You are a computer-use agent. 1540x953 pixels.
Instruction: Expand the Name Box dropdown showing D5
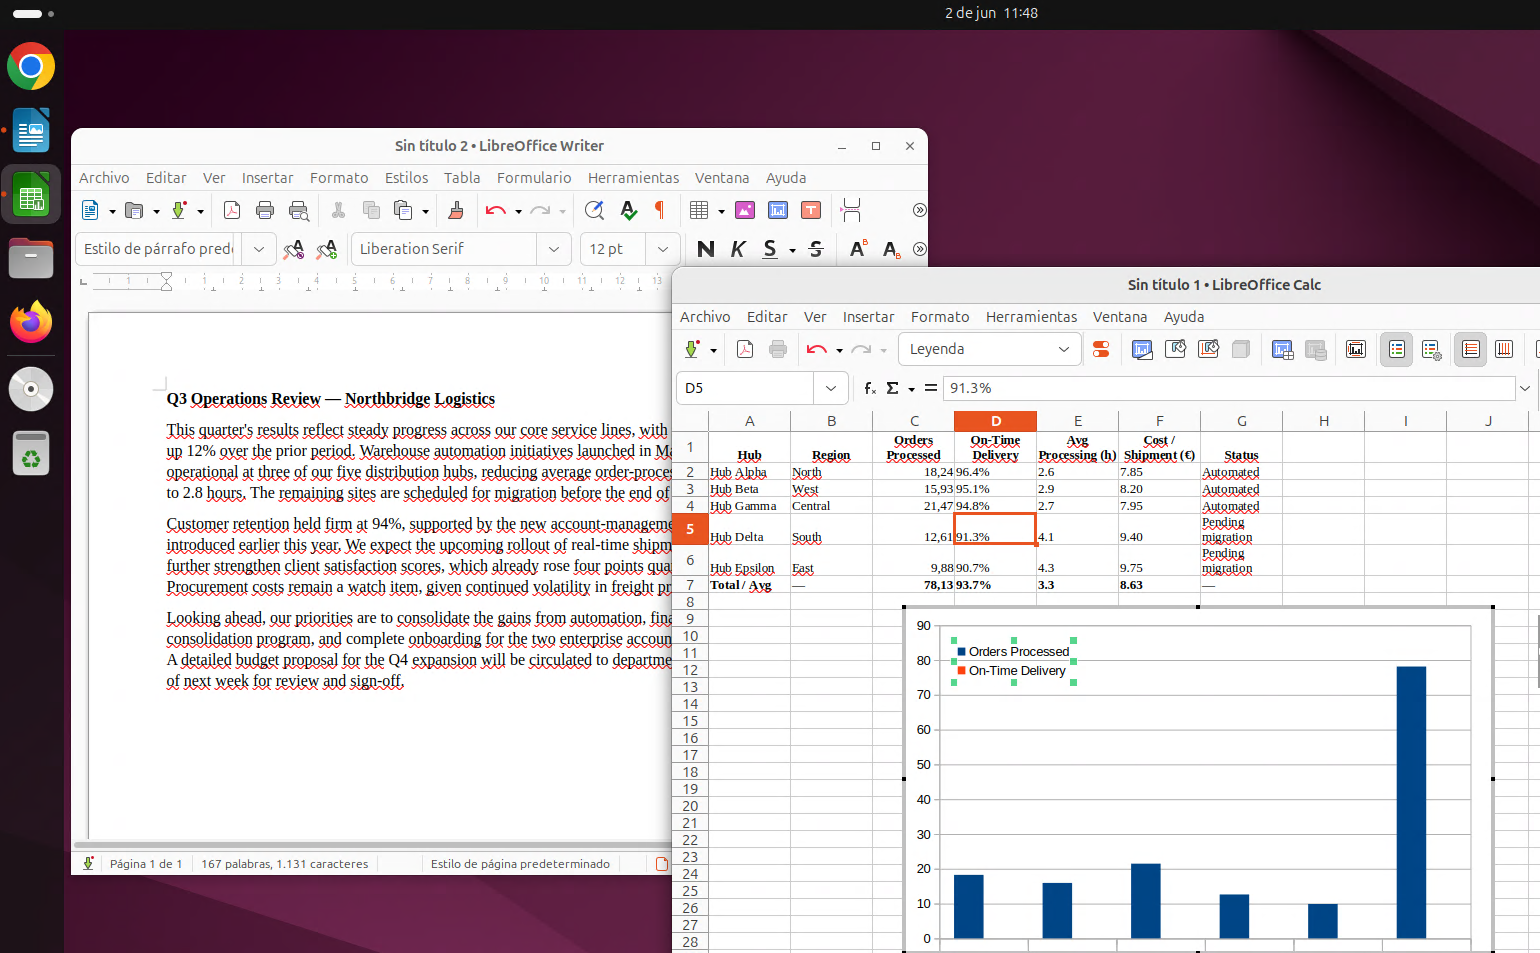pos(831,388)
